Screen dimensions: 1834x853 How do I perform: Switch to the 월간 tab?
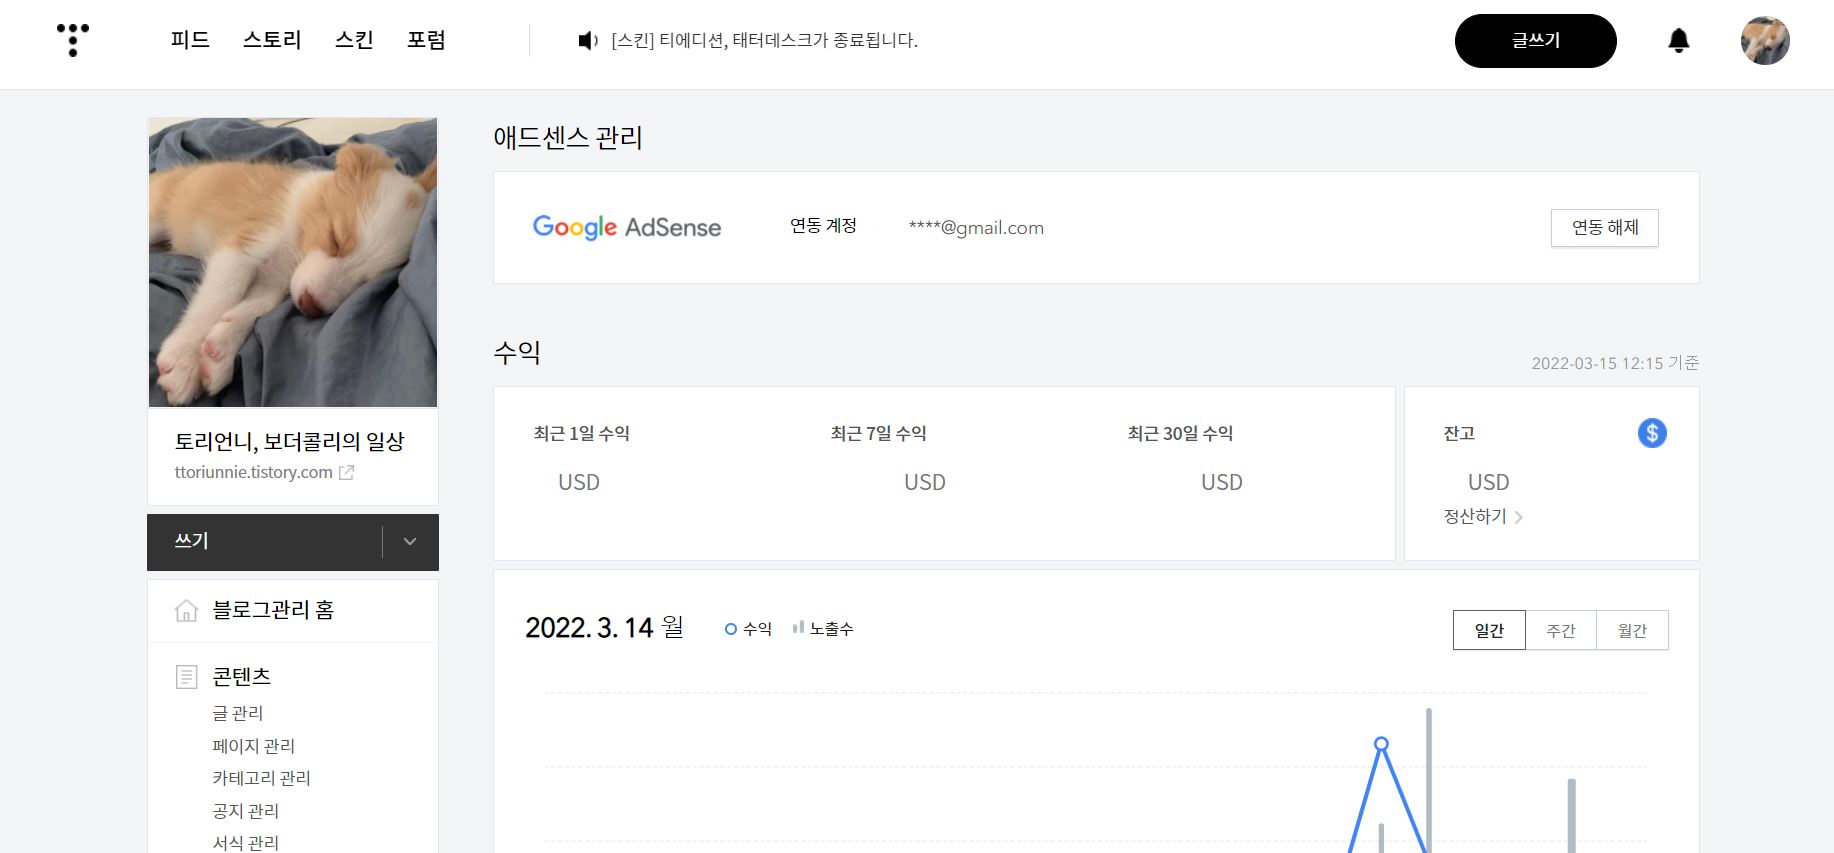point(1632,630)
